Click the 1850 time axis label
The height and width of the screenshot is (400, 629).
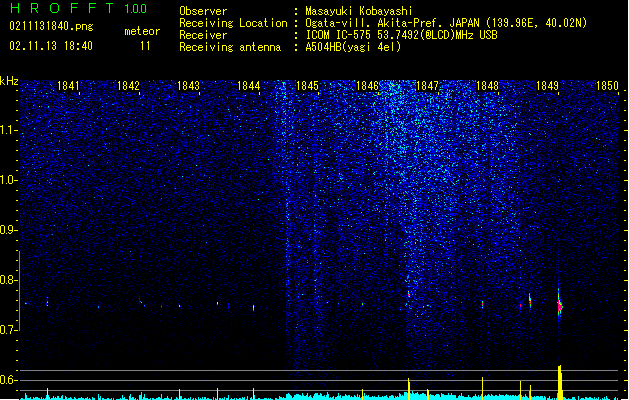tap(607, 86)
